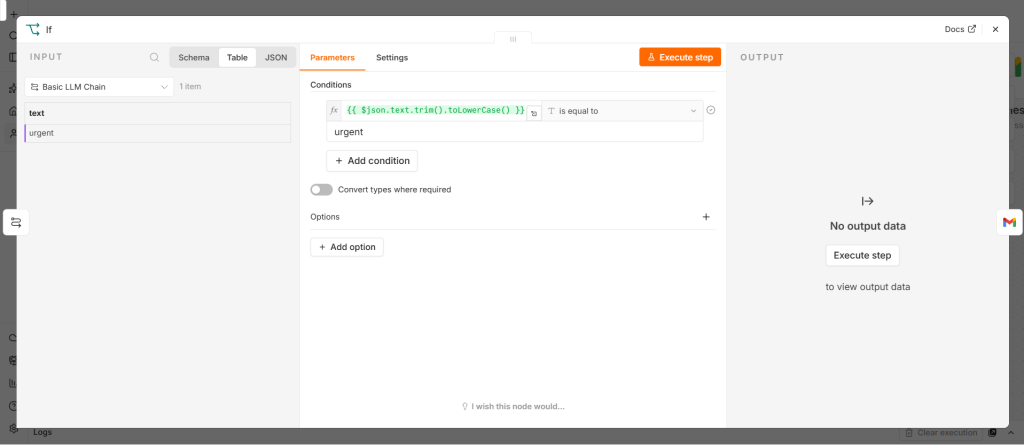This screenshot has height=445, width=1024.
Task: Switch input view to JSON
Action: 276,58
